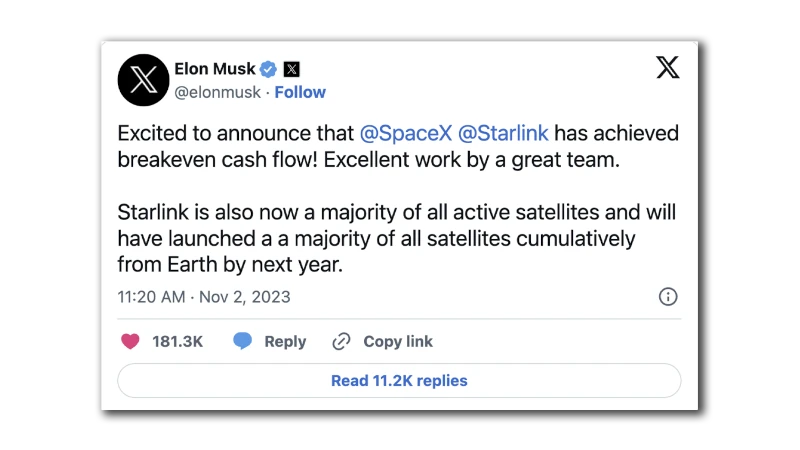This screenshot has width=800, height=450.
Task: Click the chain link copy icon
Action: point(341,341)
